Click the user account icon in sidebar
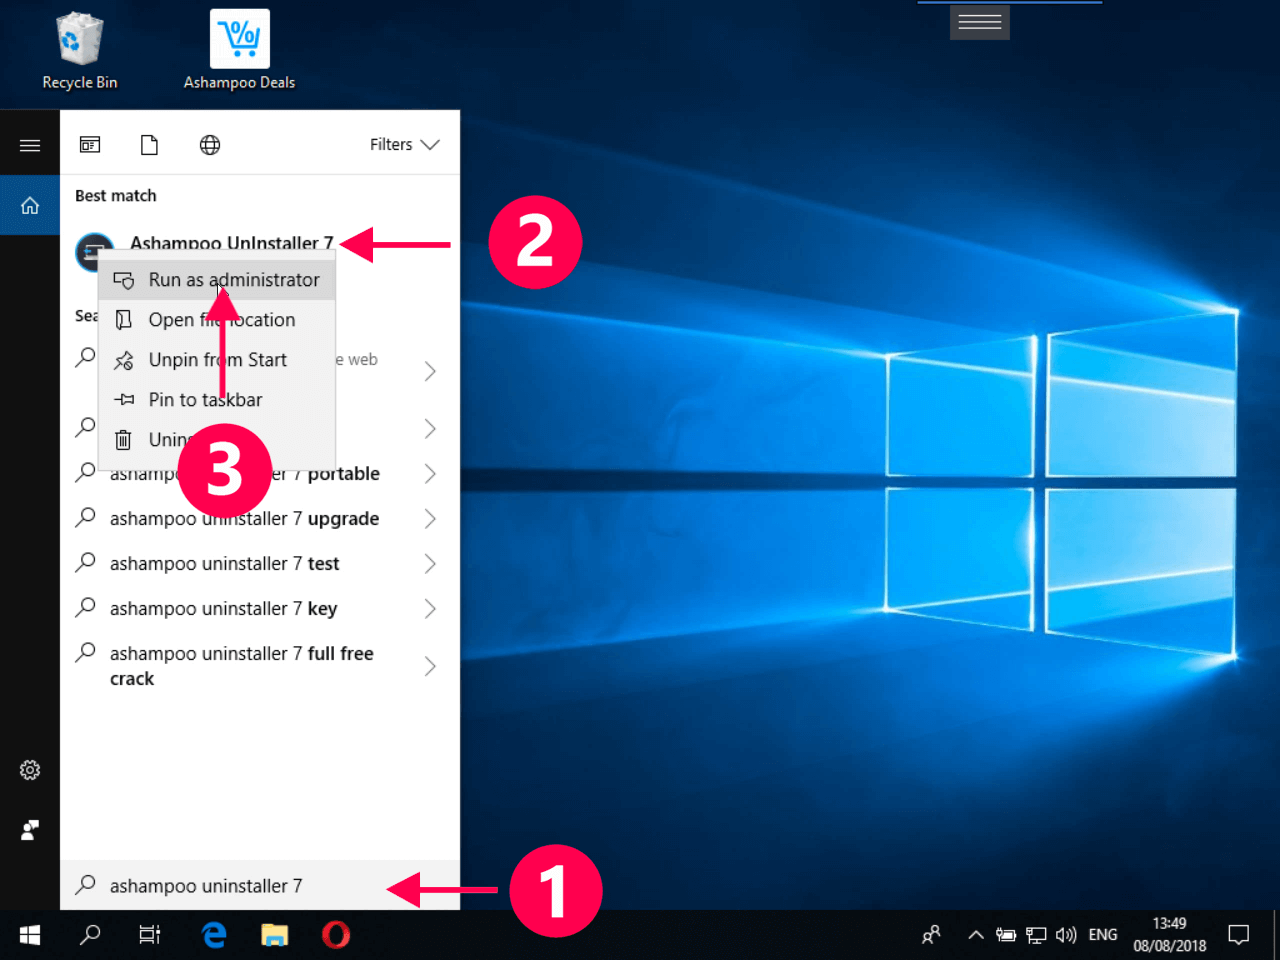Image resolution: width=1280 pixels, height=960 pixels. [30, 830]
